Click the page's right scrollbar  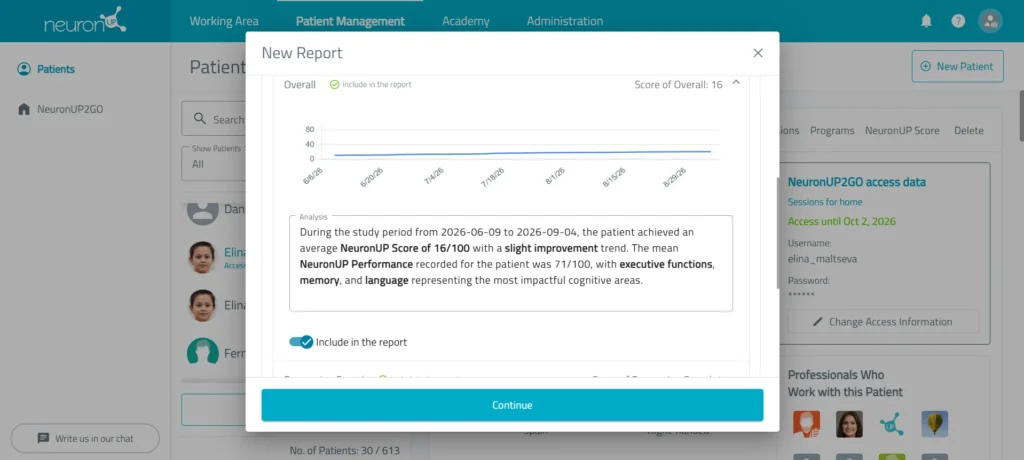1020,116
